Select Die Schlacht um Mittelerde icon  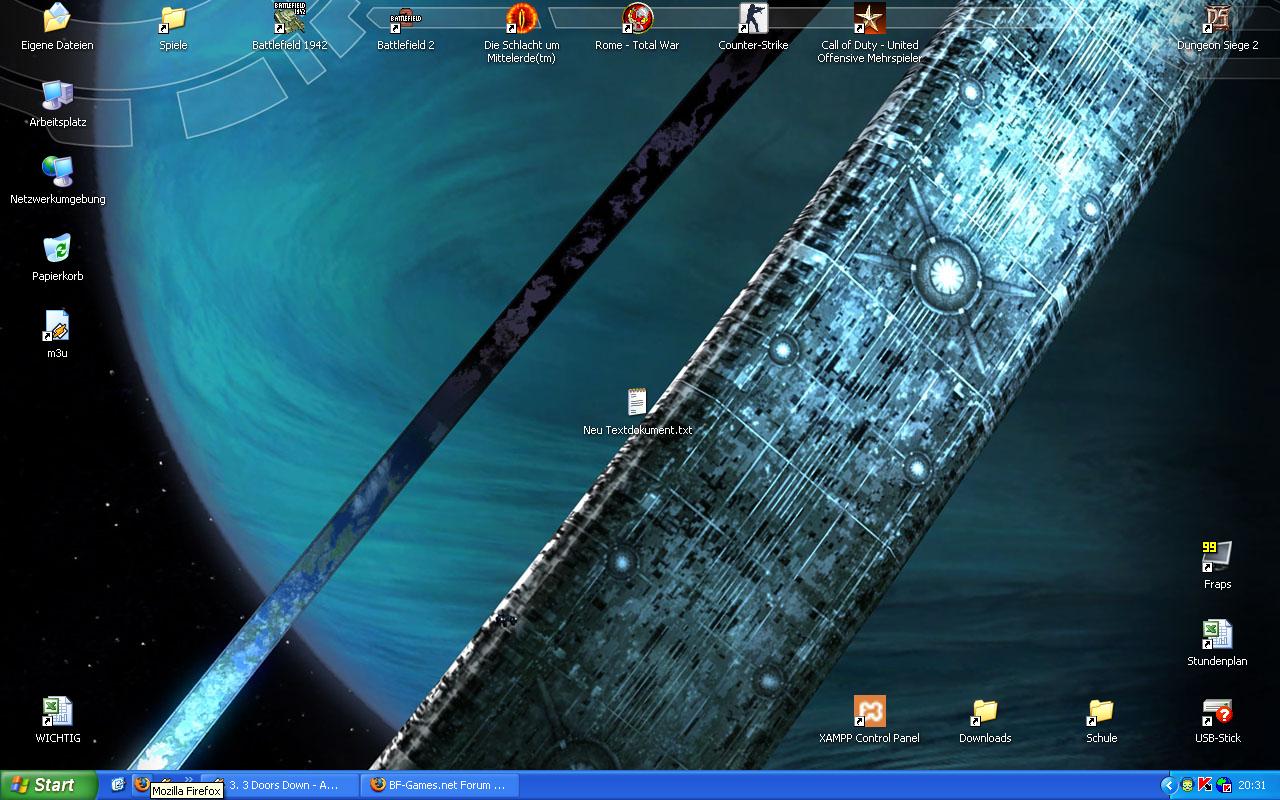[x=521, y=19]
